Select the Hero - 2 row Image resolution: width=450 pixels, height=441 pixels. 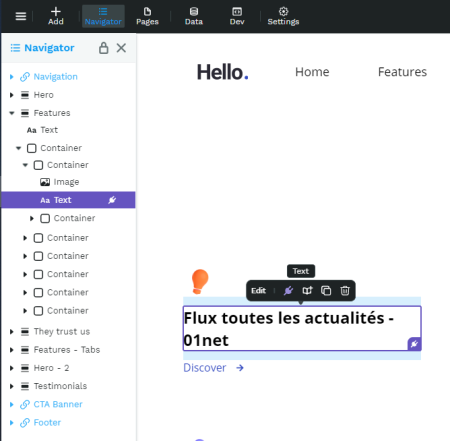pos(68,368)
